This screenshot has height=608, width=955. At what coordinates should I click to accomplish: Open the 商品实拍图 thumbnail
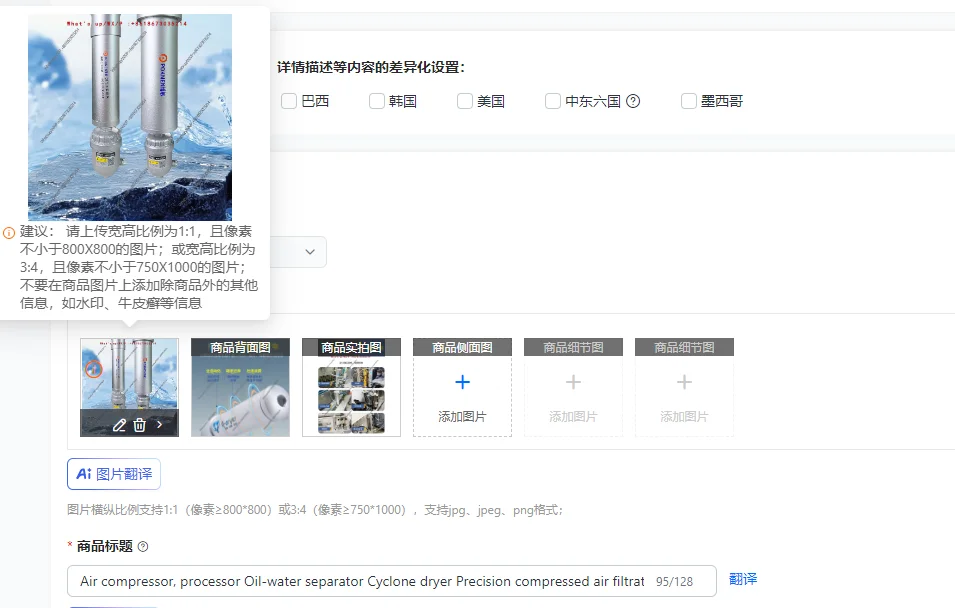(351, 387)
